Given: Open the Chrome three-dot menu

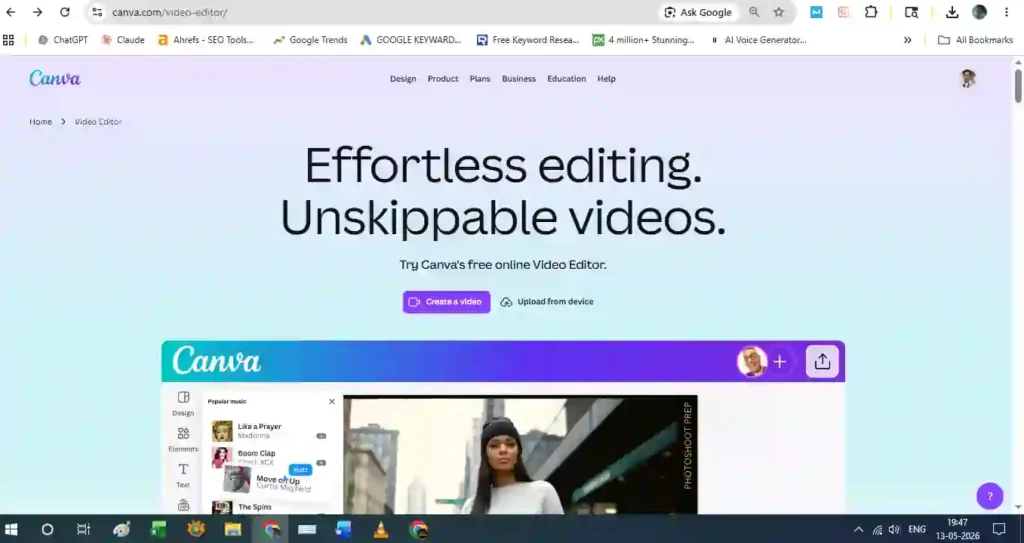Looking at the screenshot, I should (1006, 12).
